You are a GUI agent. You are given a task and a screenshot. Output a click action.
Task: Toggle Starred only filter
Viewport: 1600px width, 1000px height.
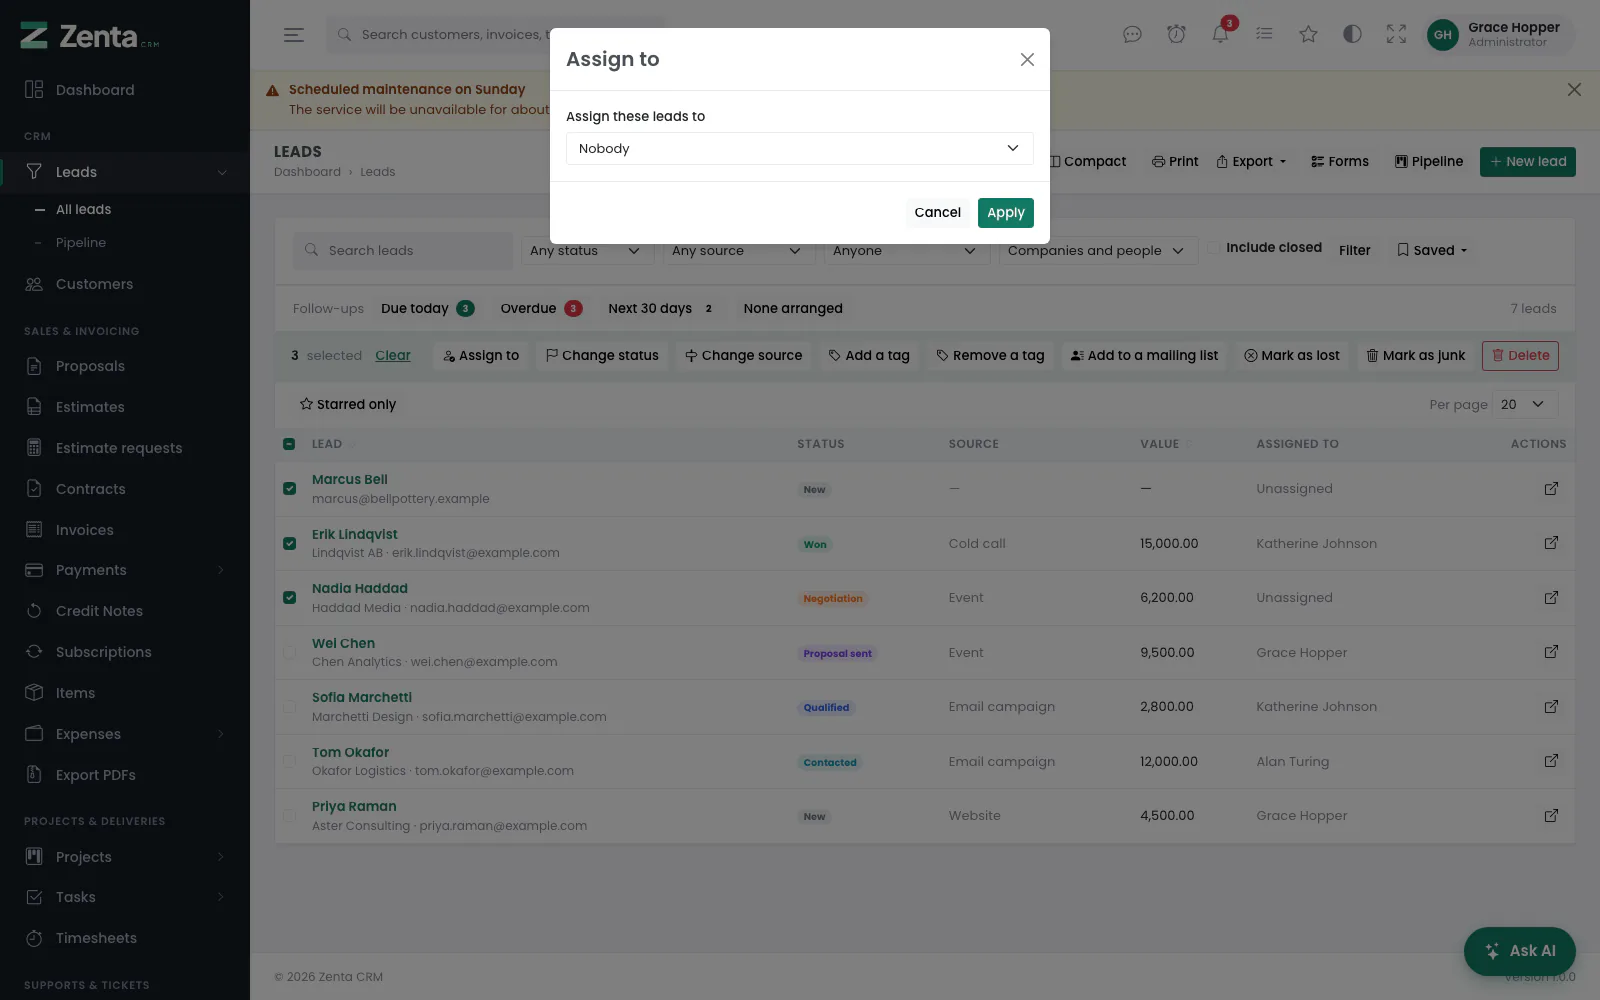pos(348,404)
